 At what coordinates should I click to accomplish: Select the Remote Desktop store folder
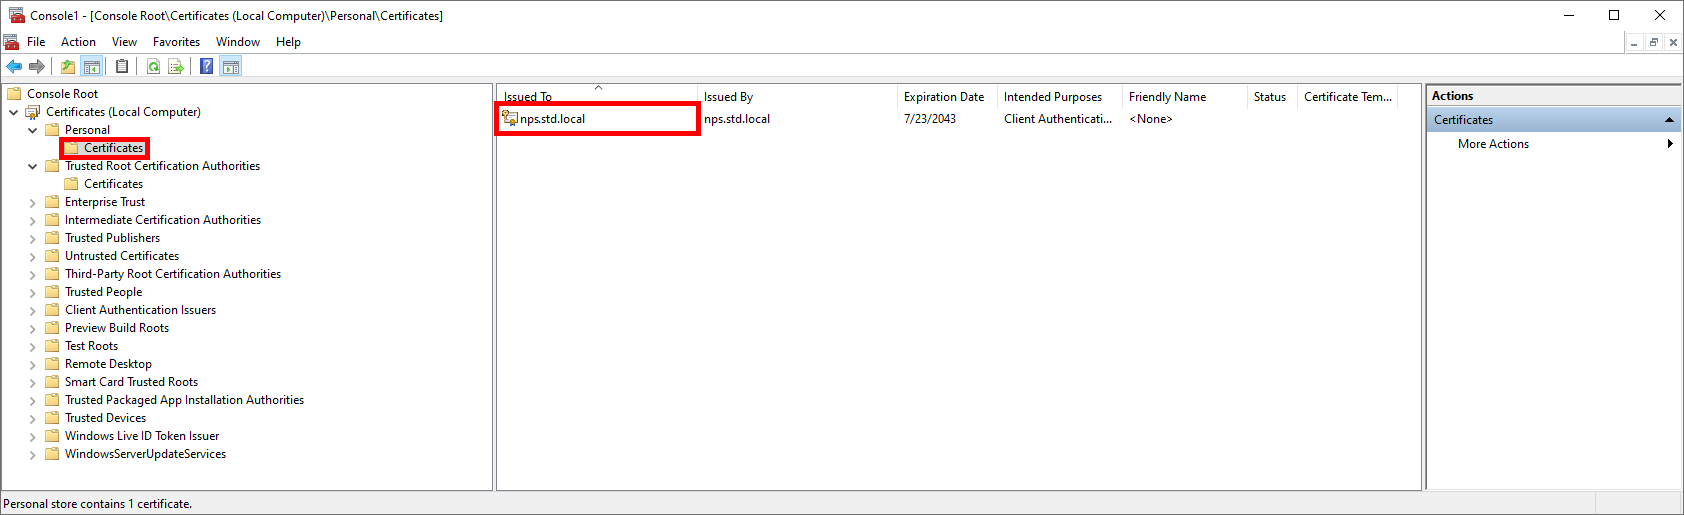pyautogui.click(x=108, y=364)
